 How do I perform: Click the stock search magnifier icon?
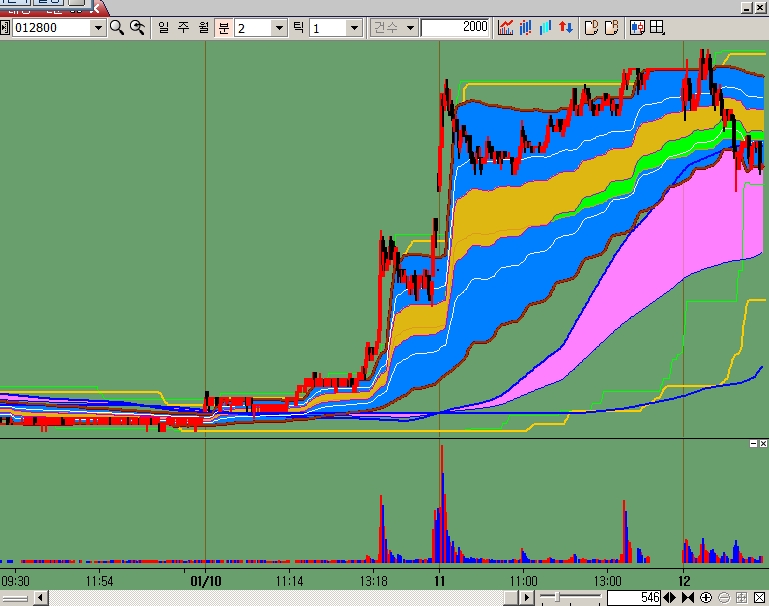coord(117,28)
